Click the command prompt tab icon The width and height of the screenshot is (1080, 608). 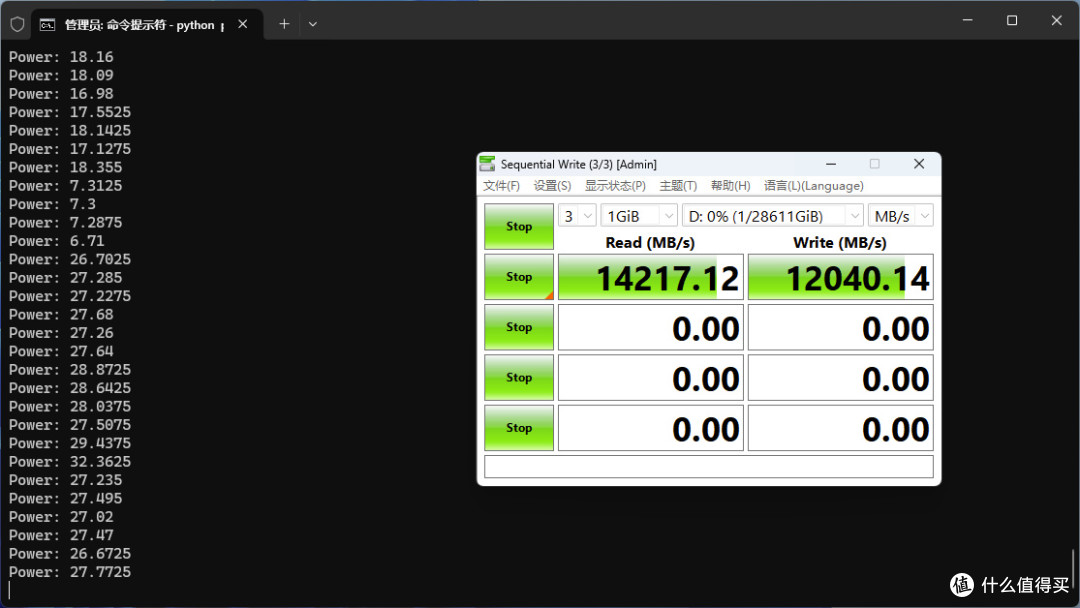coord(48,25)
